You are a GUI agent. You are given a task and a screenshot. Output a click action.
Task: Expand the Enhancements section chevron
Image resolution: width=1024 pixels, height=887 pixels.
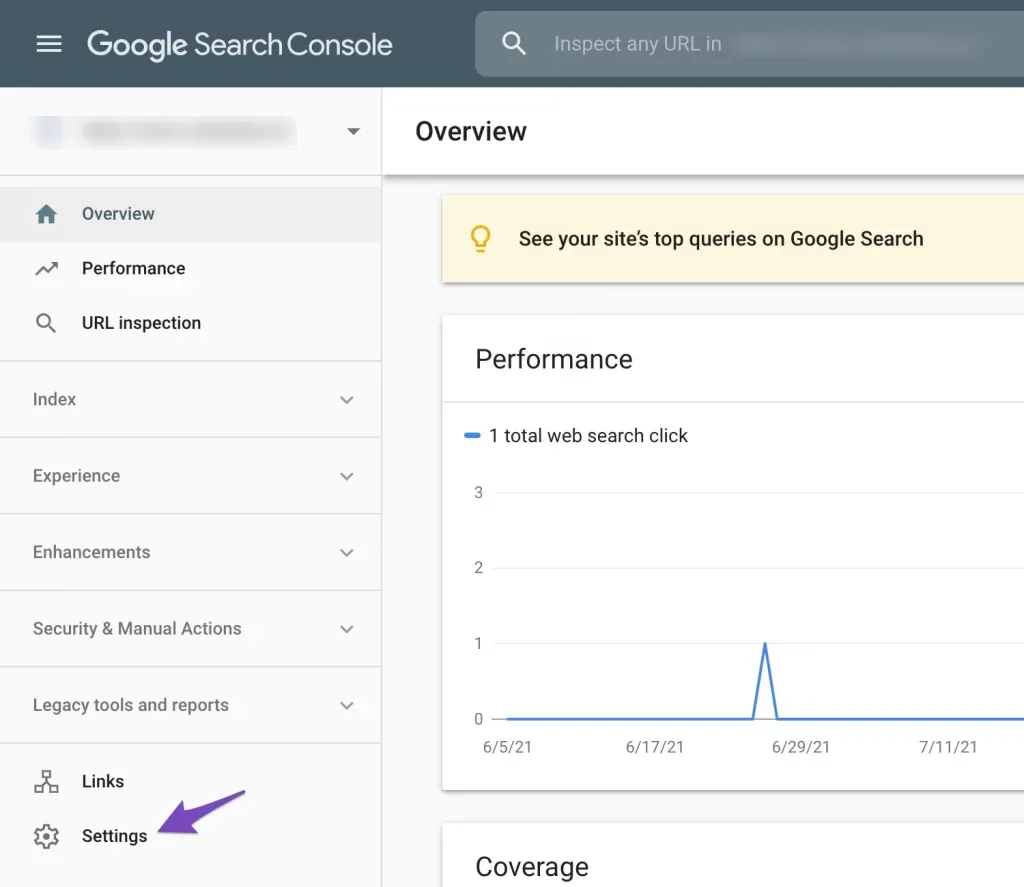[x=347, y=553]
